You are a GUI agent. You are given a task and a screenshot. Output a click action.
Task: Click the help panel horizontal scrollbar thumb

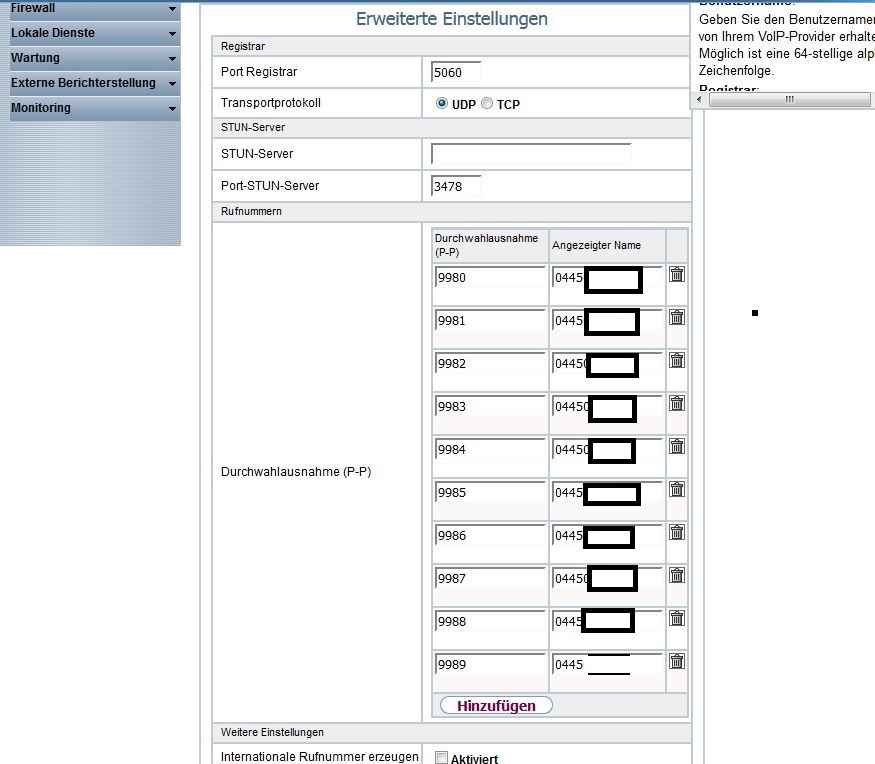pos(789,99)
